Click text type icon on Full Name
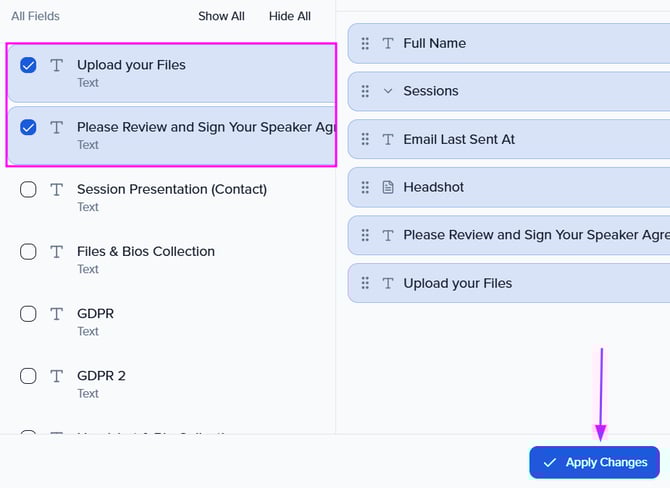The height and width of the screenshot is (488, 670). [x=388, y=44]
